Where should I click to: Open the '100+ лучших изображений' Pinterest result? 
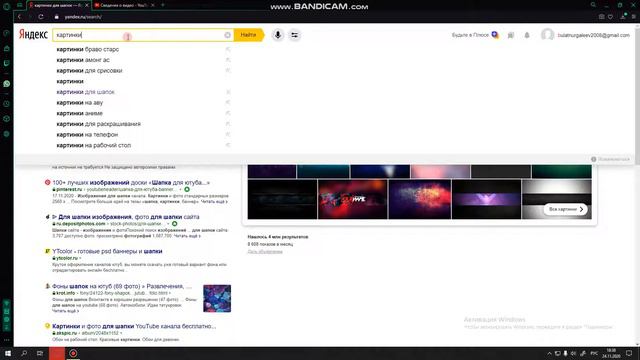point(131,182)
